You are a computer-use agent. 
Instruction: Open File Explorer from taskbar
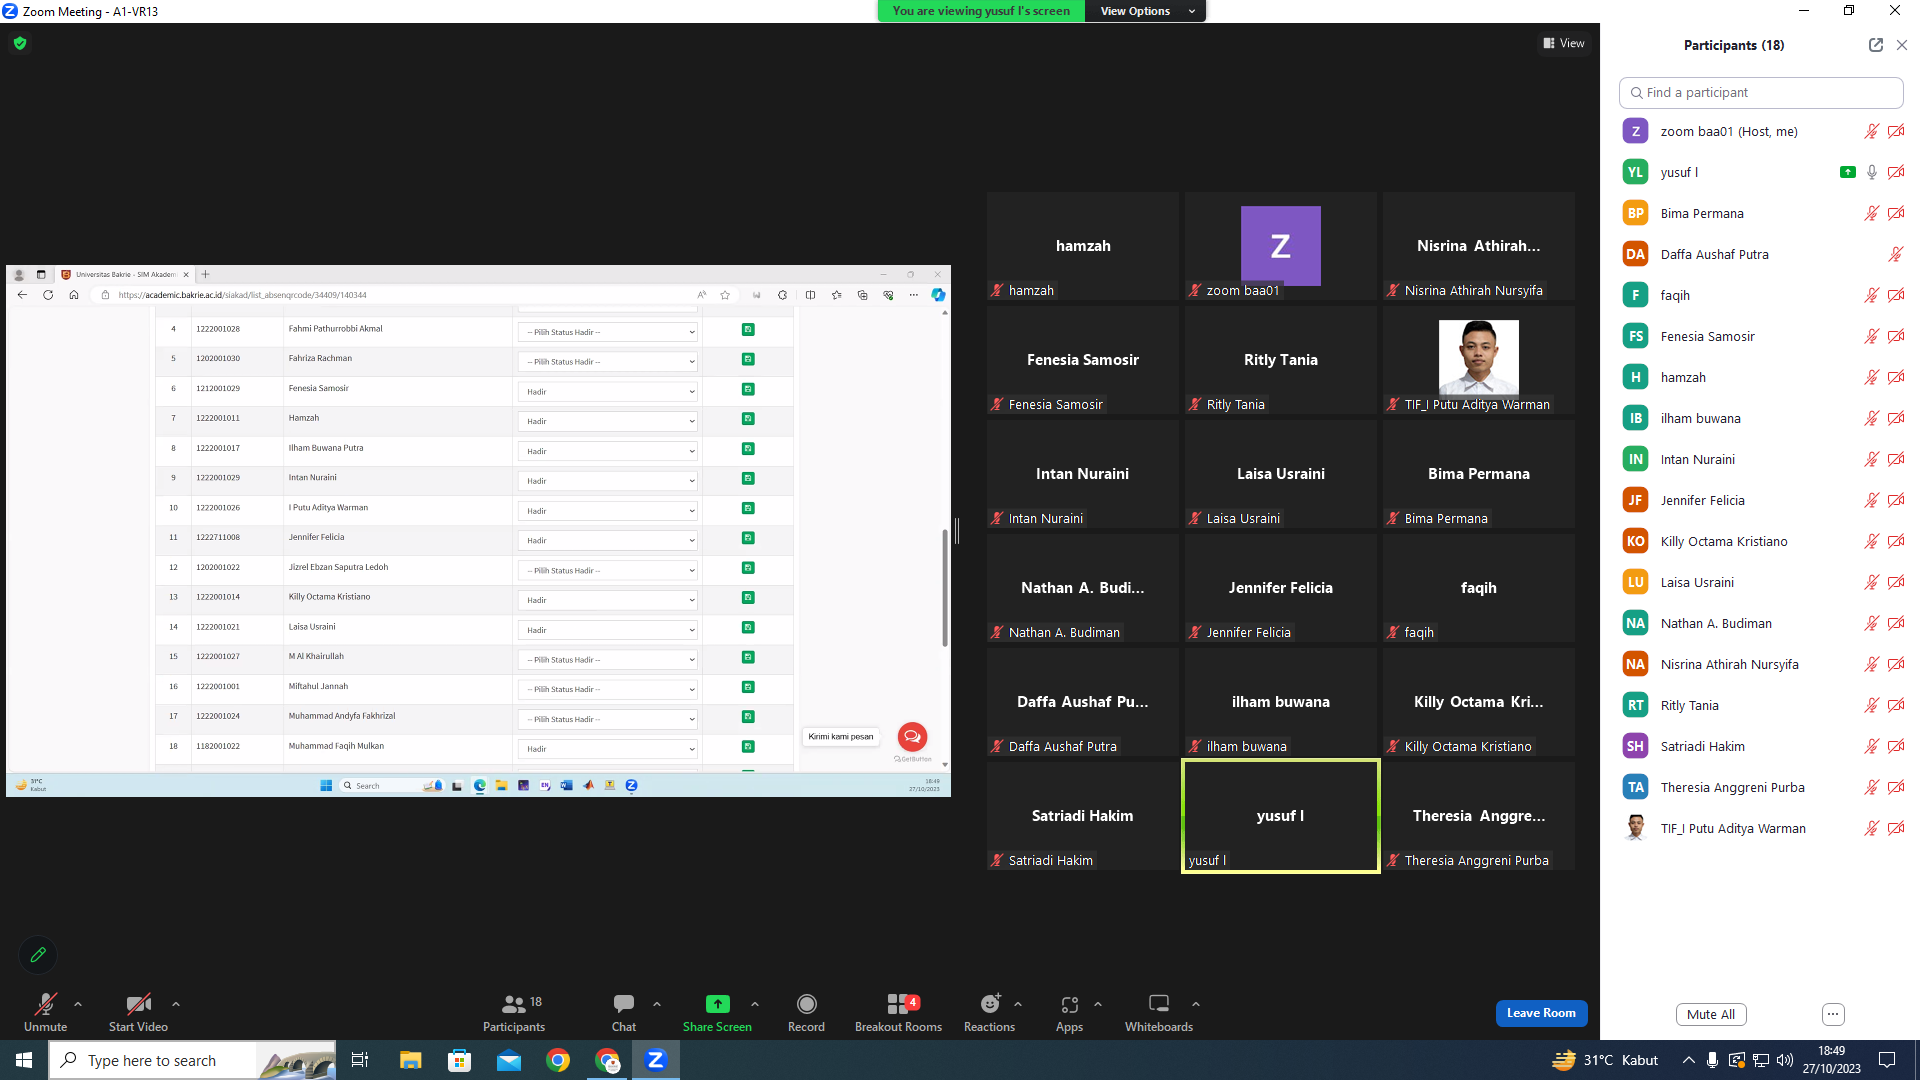point(410,1060)
